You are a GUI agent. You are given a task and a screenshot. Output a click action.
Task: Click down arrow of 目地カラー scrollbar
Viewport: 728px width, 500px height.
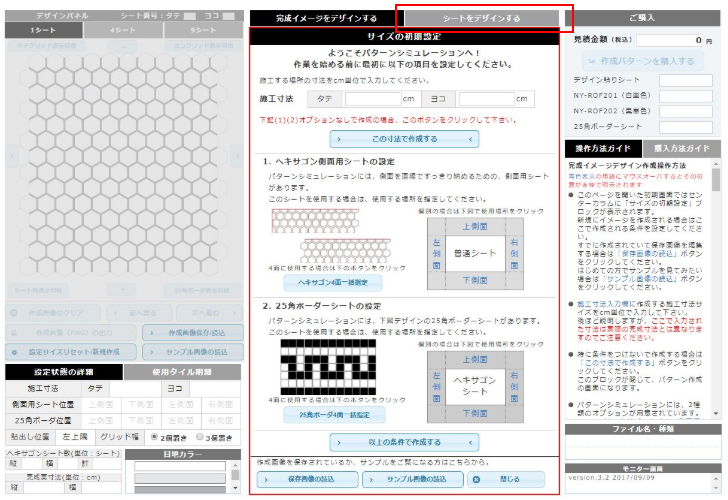coord(235,488)
